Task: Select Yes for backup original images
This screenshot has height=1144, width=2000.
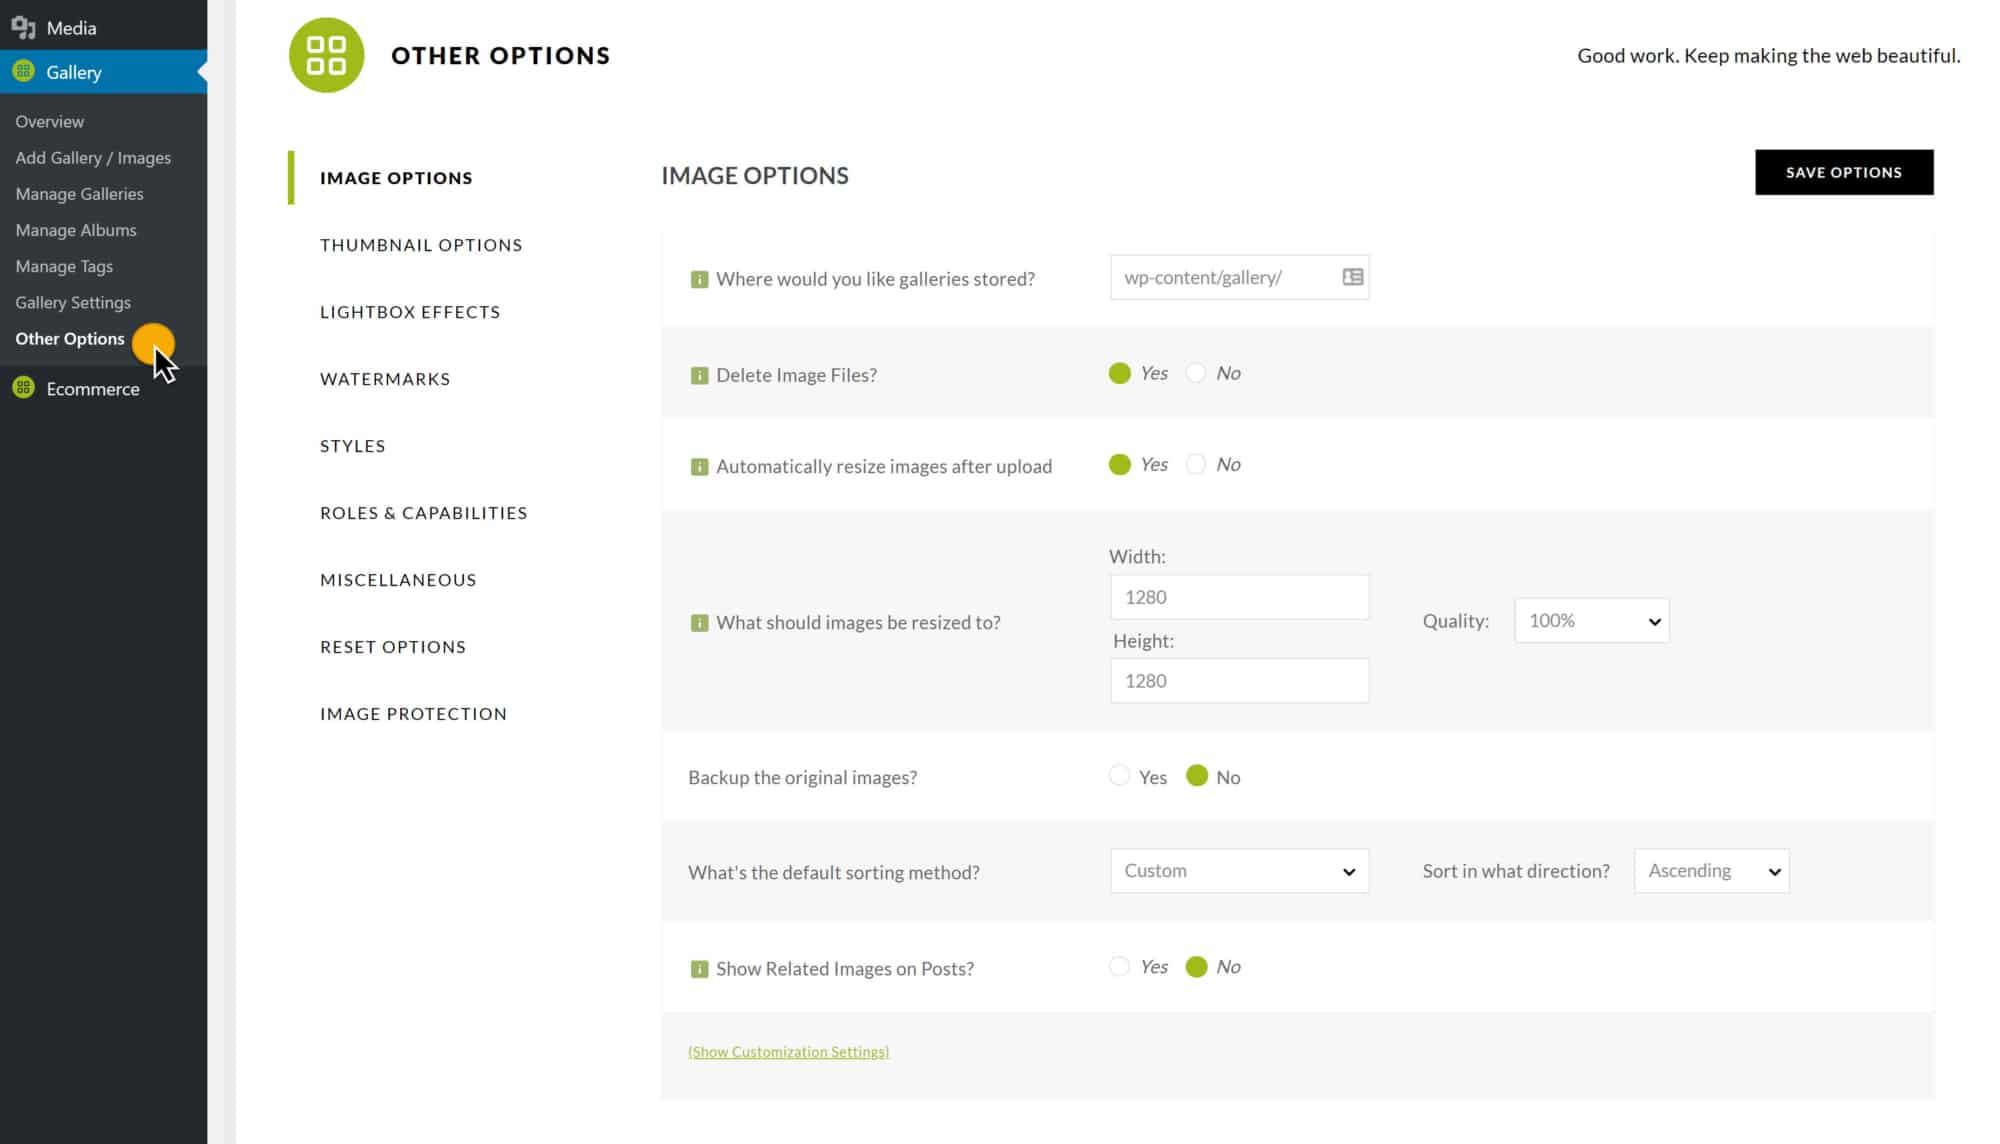Action: [x=1120, y=776]
